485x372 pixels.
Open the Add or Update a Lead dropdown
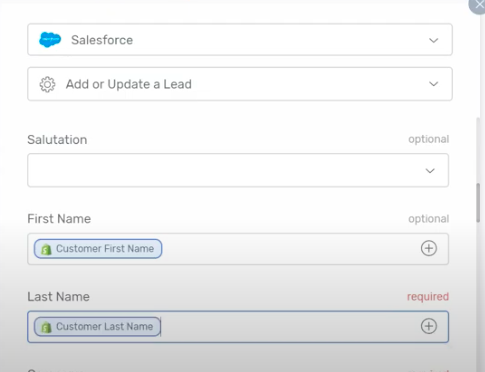click(240, 84)
